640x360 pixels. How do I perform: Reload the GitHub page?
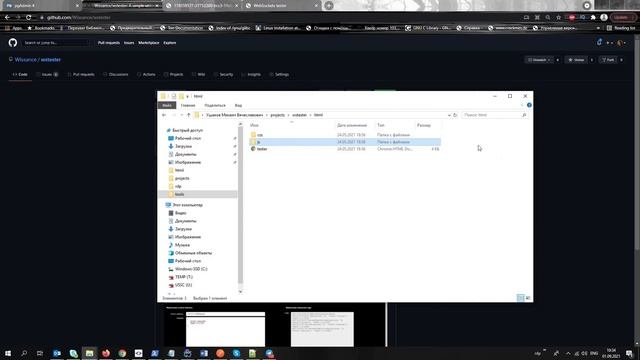click(x=29, y=18)
